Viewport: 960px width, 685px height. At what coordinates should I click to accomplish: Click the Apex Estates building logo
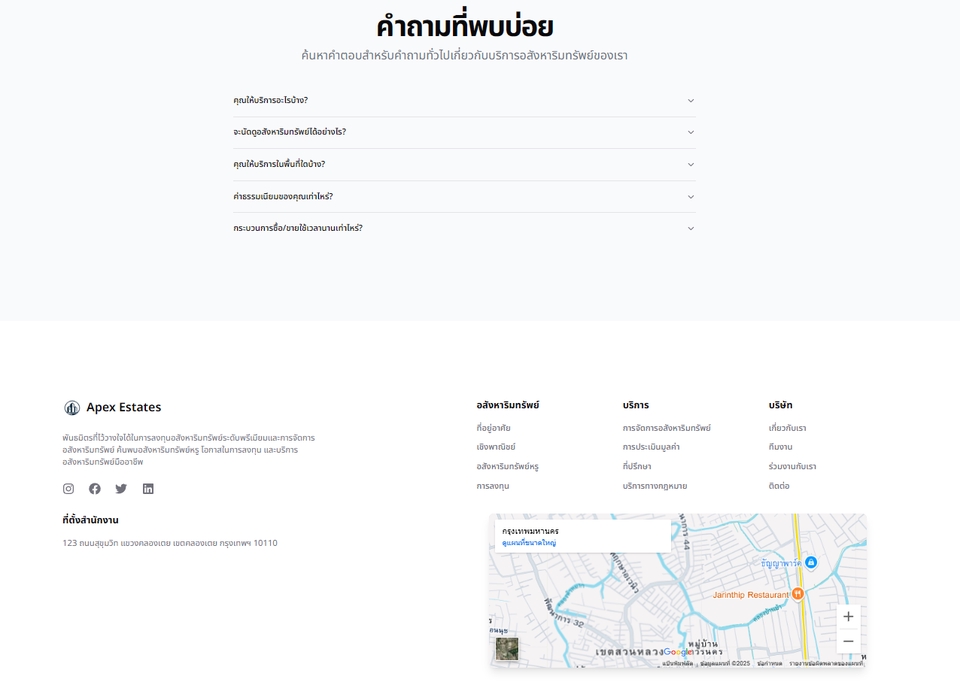[72, 408]
